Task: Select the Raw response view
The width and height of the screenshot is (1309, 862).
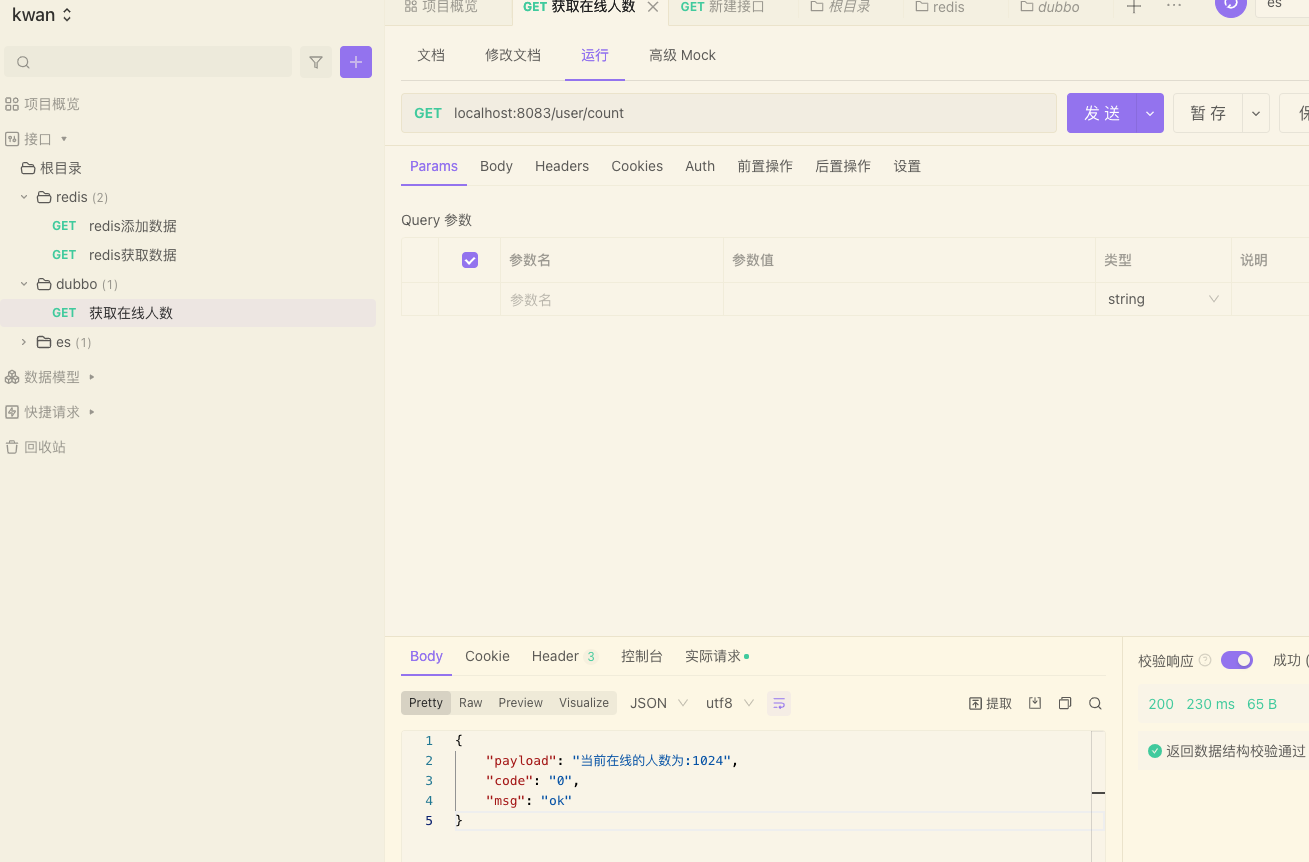Action: (x=470, y=703)
